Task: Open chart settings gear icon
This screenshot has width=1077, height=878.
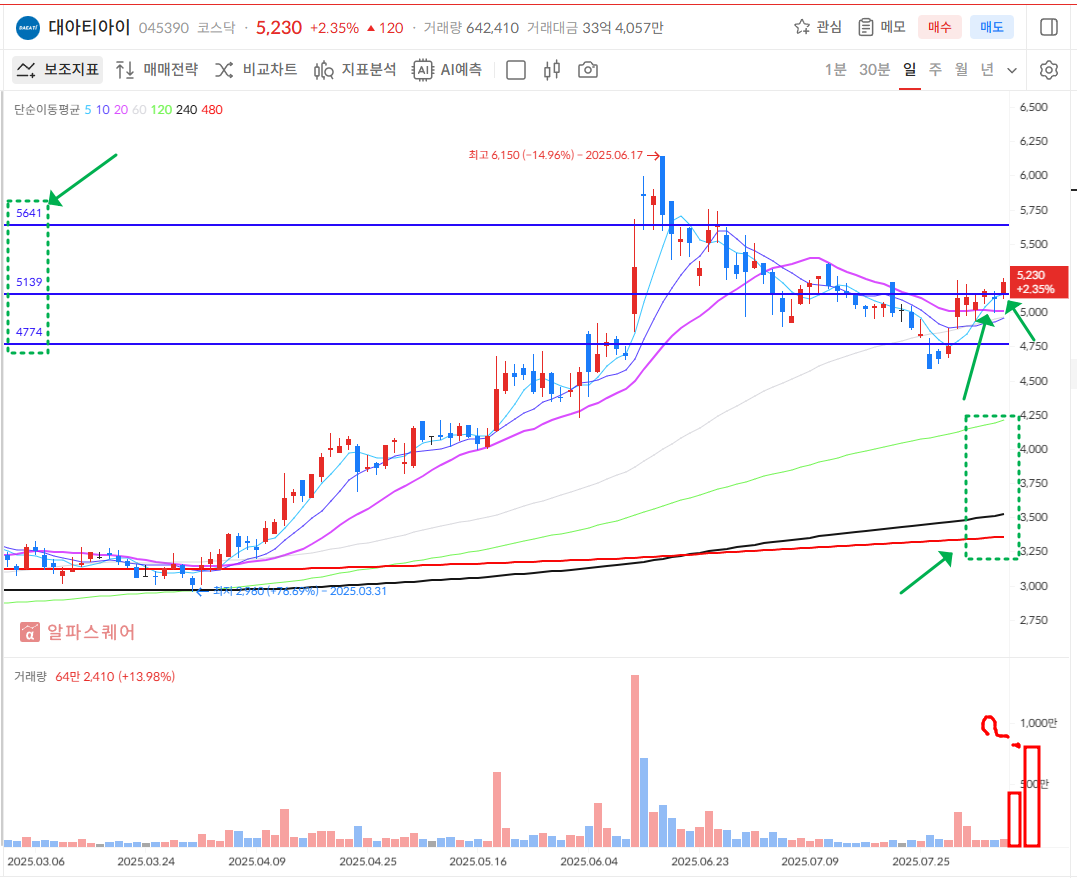Action: (x=1049, y=69)
